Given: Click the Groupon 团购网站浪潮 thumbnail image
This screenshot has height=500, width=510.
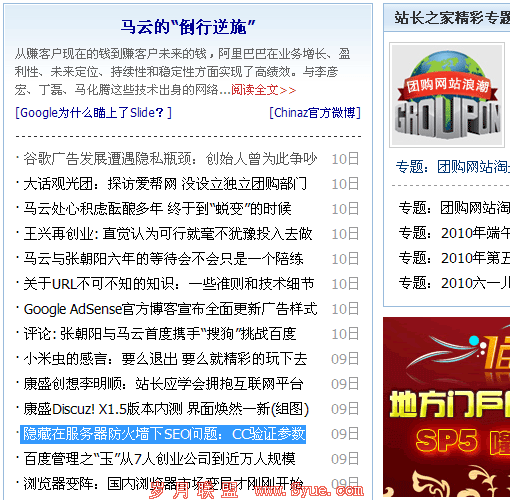Looking at the screenshot, I should (447, 95).
